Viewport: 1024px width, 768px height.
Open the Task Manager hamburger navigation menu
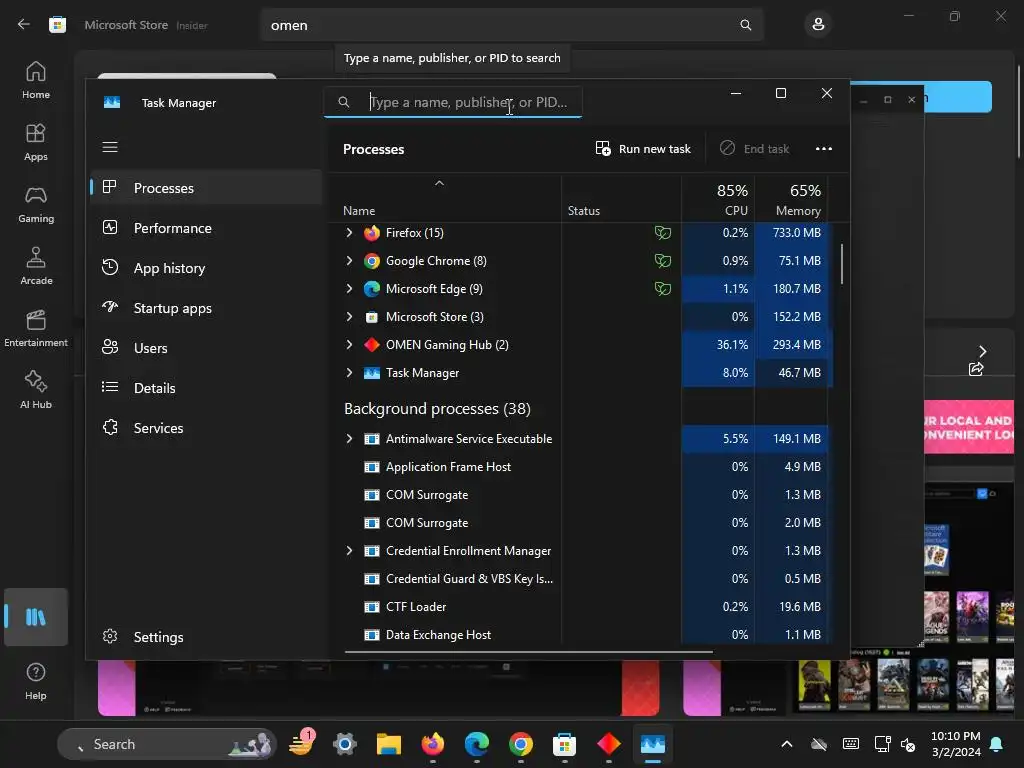110,147
